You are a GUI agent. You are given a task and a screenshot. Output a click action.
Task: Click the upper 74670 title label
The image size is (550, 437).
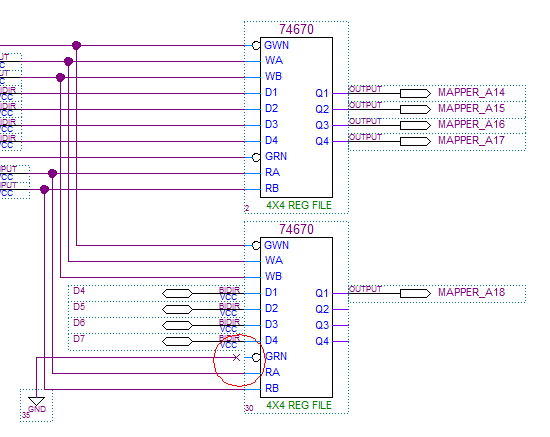pyautogui.click(x=296, y=29)
